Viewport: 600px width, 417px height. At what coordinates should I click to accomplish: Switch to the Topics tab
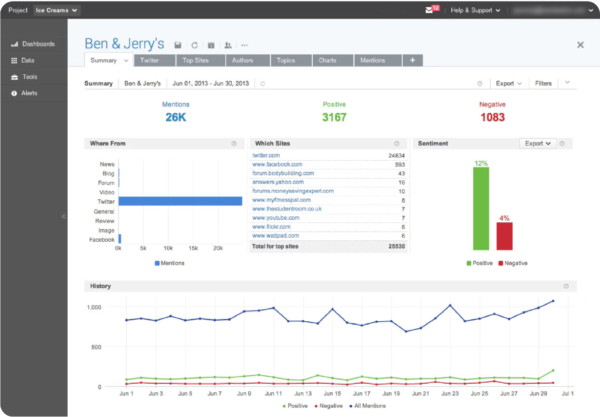pyautogui.click(x=291, y=60)
